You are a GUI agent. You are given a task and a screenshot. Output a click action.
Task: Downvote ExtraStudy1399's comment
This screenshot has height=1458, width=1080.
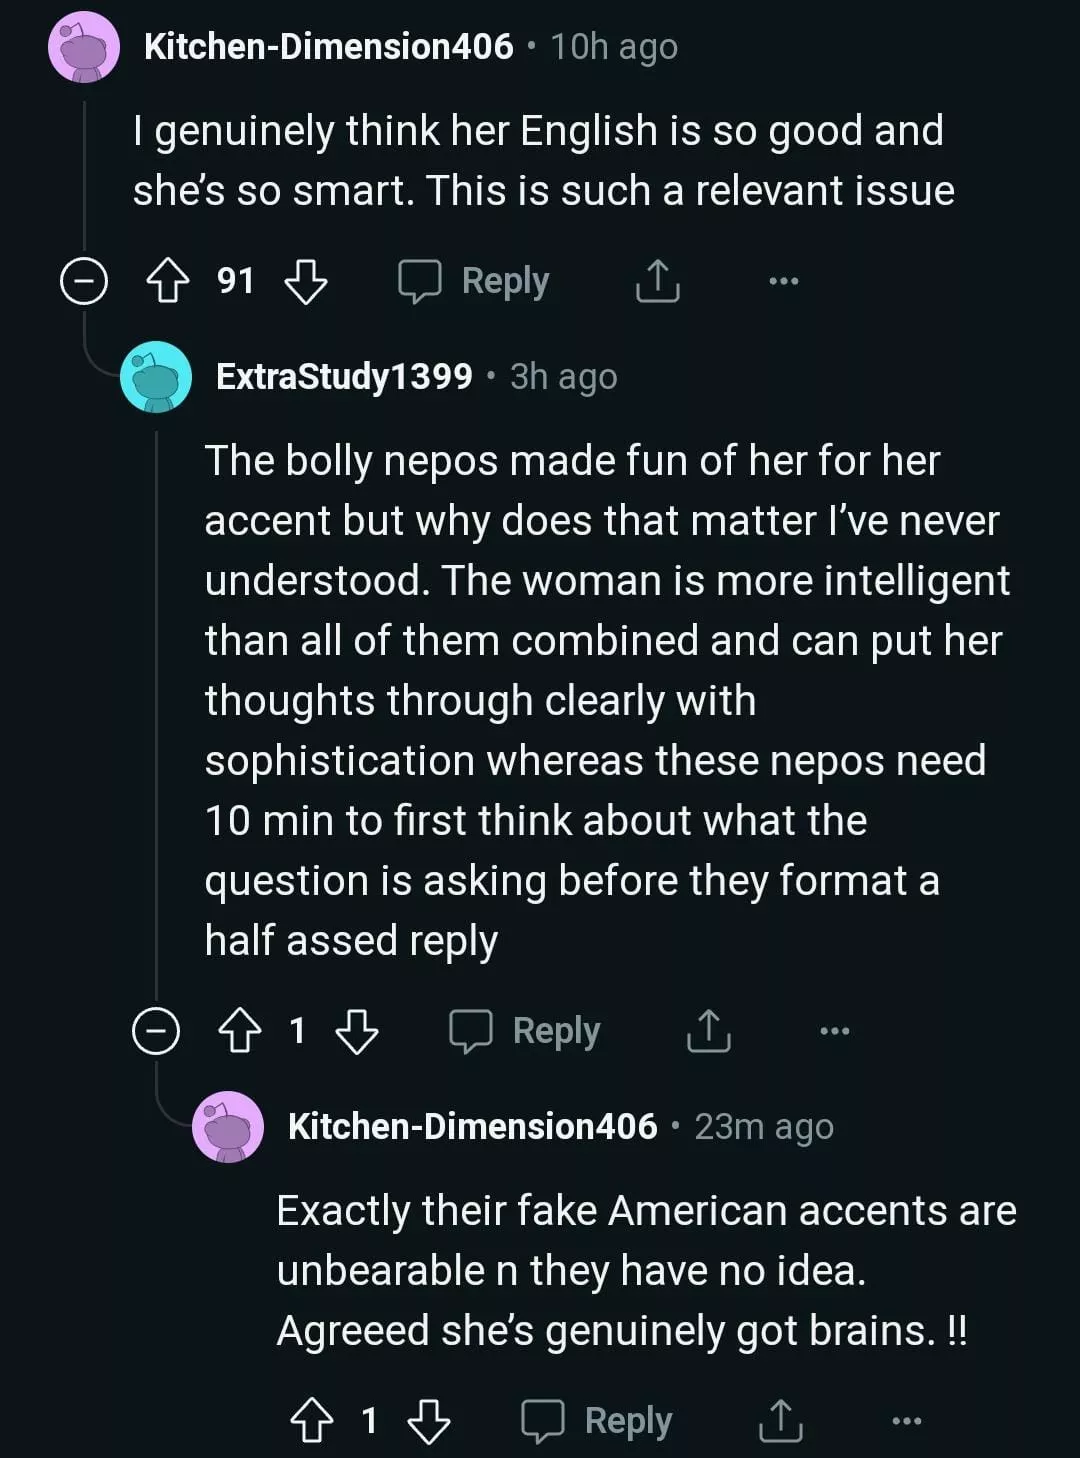click(x=357, y=1031)
